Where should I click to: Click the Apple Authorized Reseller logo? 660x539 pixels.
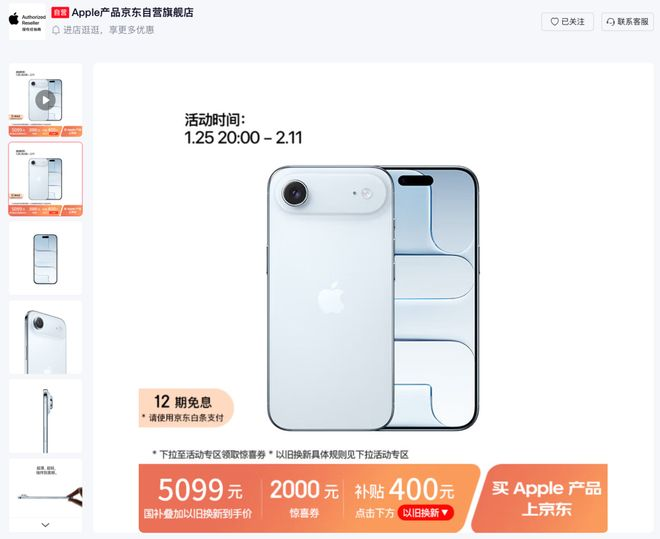(x=27, y=21)
